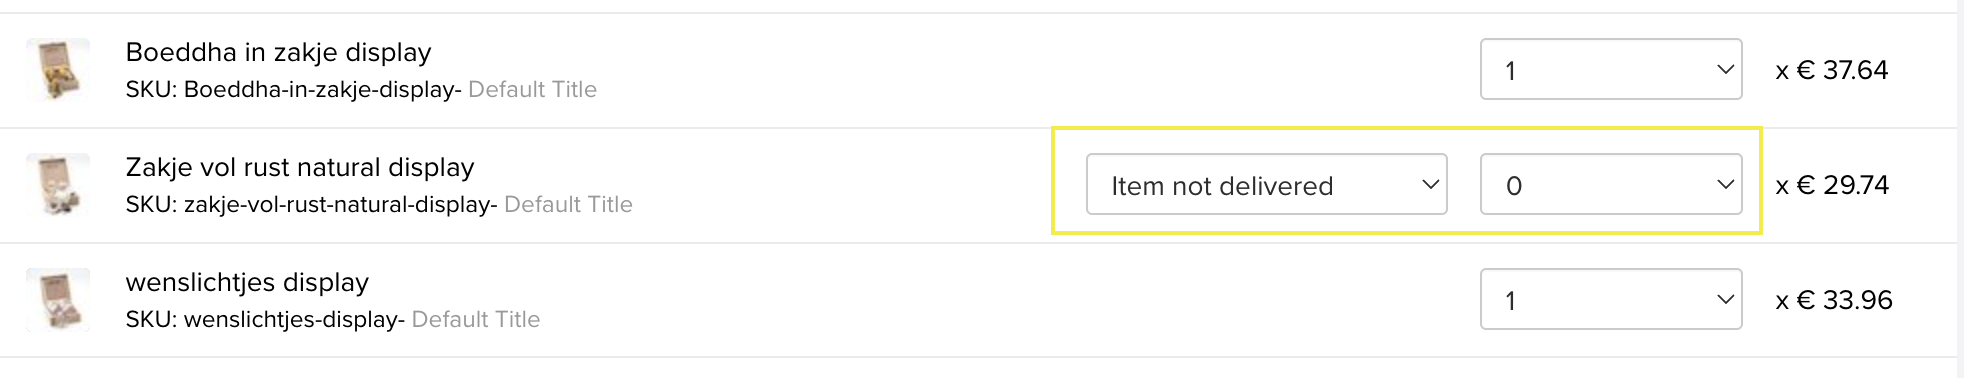The image size is (1964, 378).
Task: Open the Boeddha in zakje display product thumbnail
Action: (58, 70)
